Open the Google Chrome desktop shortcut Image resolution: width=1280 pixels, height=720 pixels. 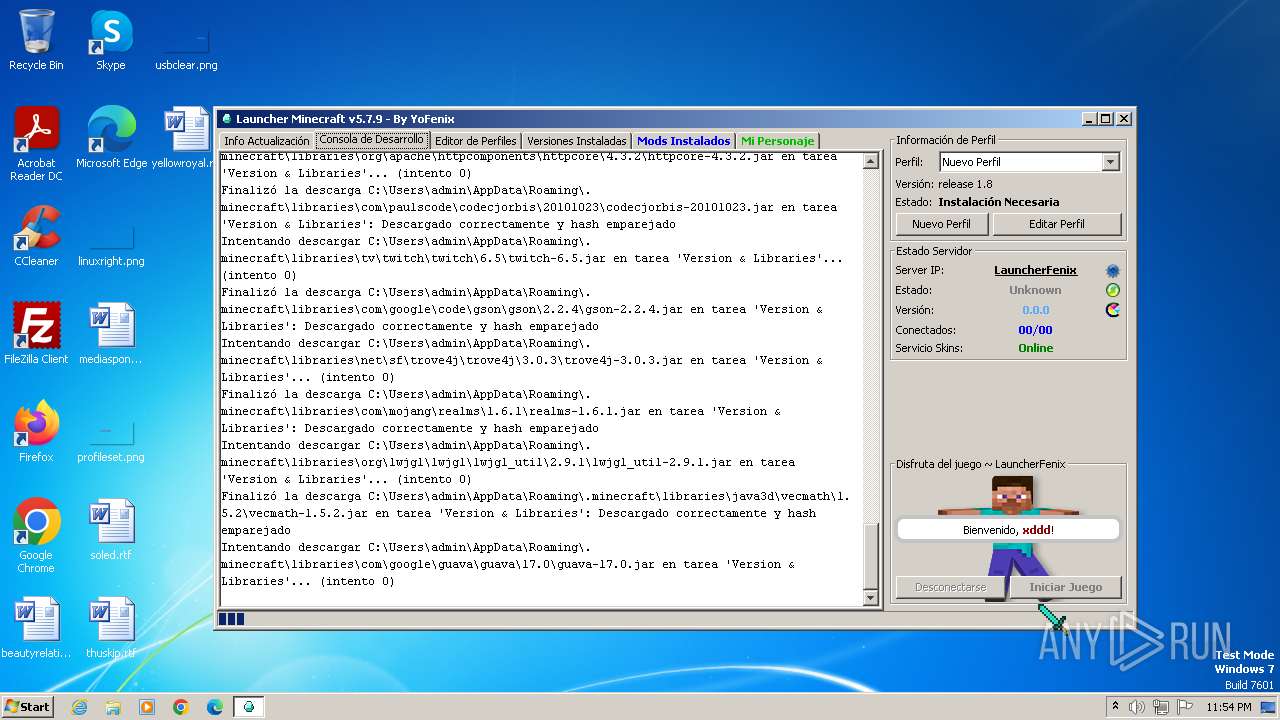[x=36, y=536]
